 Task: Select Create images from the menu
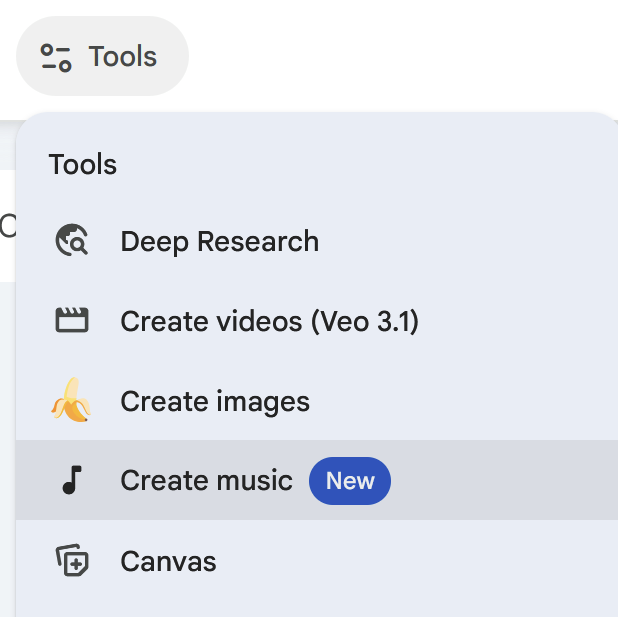point(317,401)
